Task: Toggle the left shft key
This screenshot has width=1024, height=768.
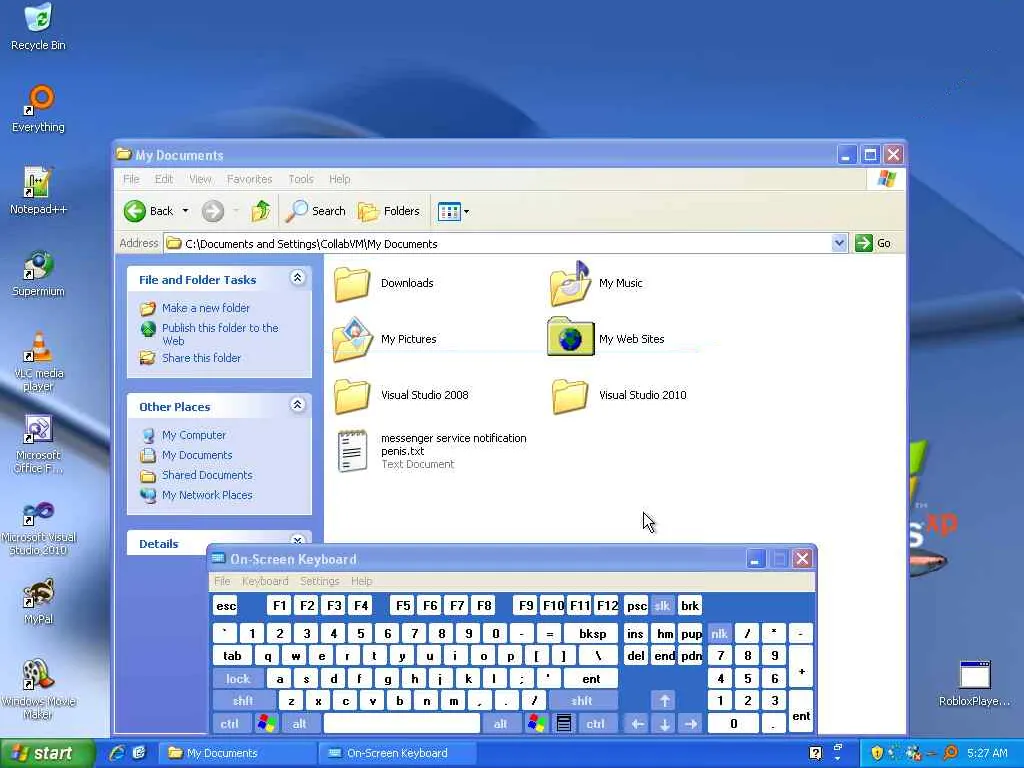Action: click(x=243, y=701)
